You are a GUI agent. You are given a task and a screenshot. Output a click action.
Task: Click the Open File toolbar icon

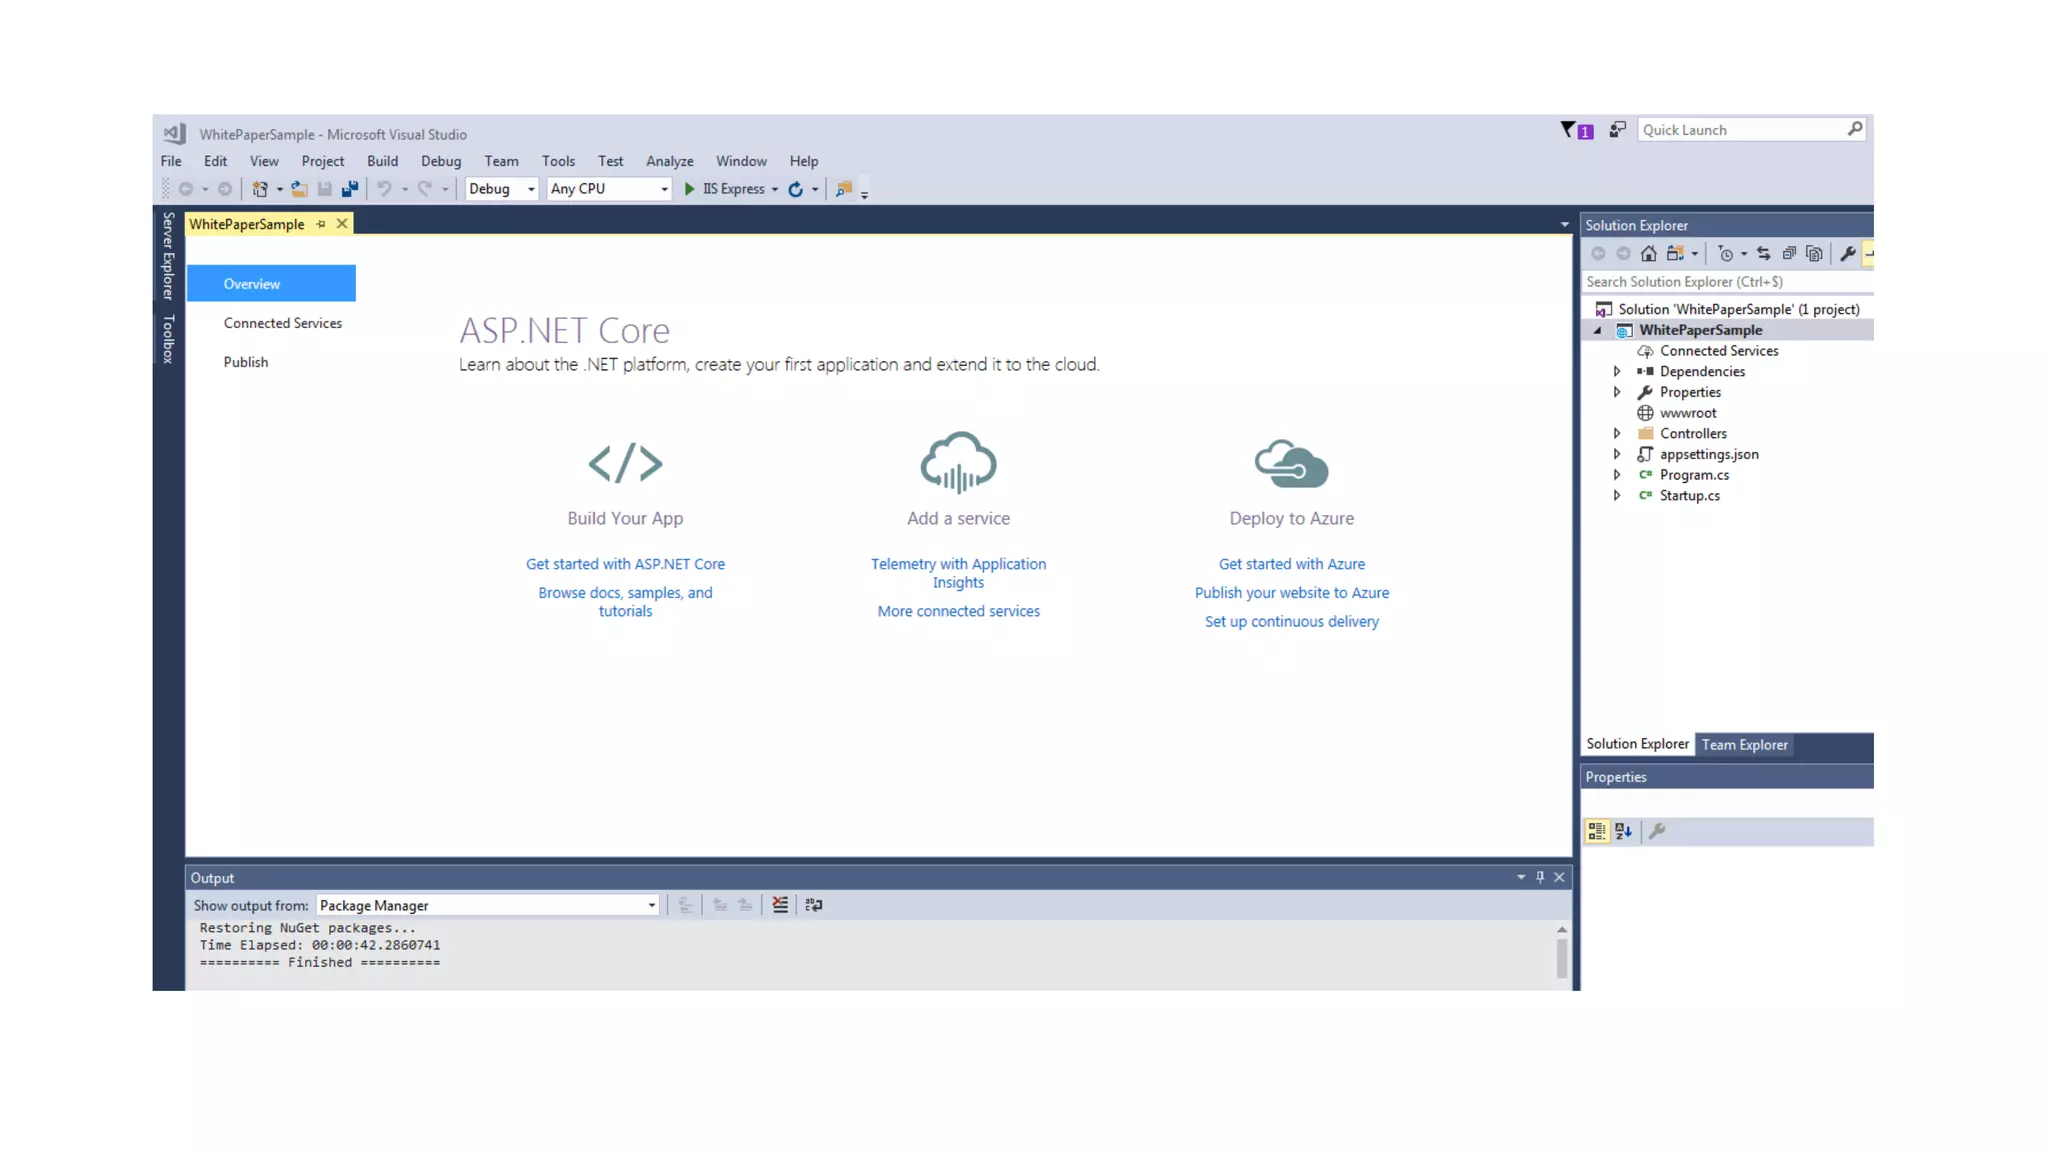[299, 189]
